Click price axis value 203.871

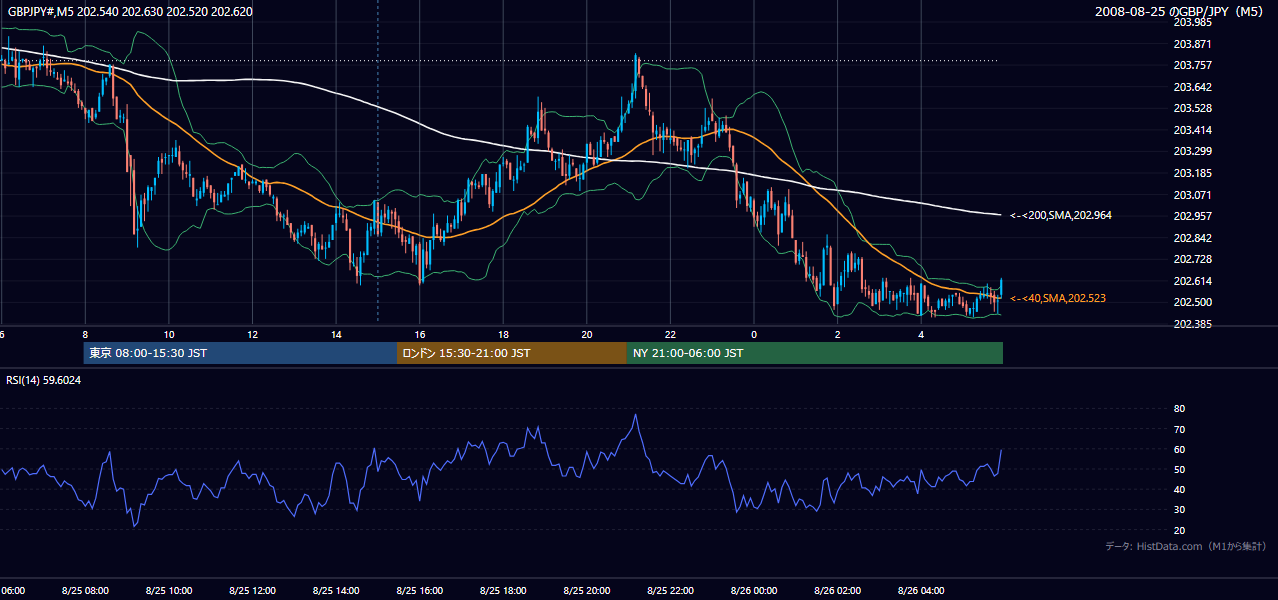pos(1192,44)
